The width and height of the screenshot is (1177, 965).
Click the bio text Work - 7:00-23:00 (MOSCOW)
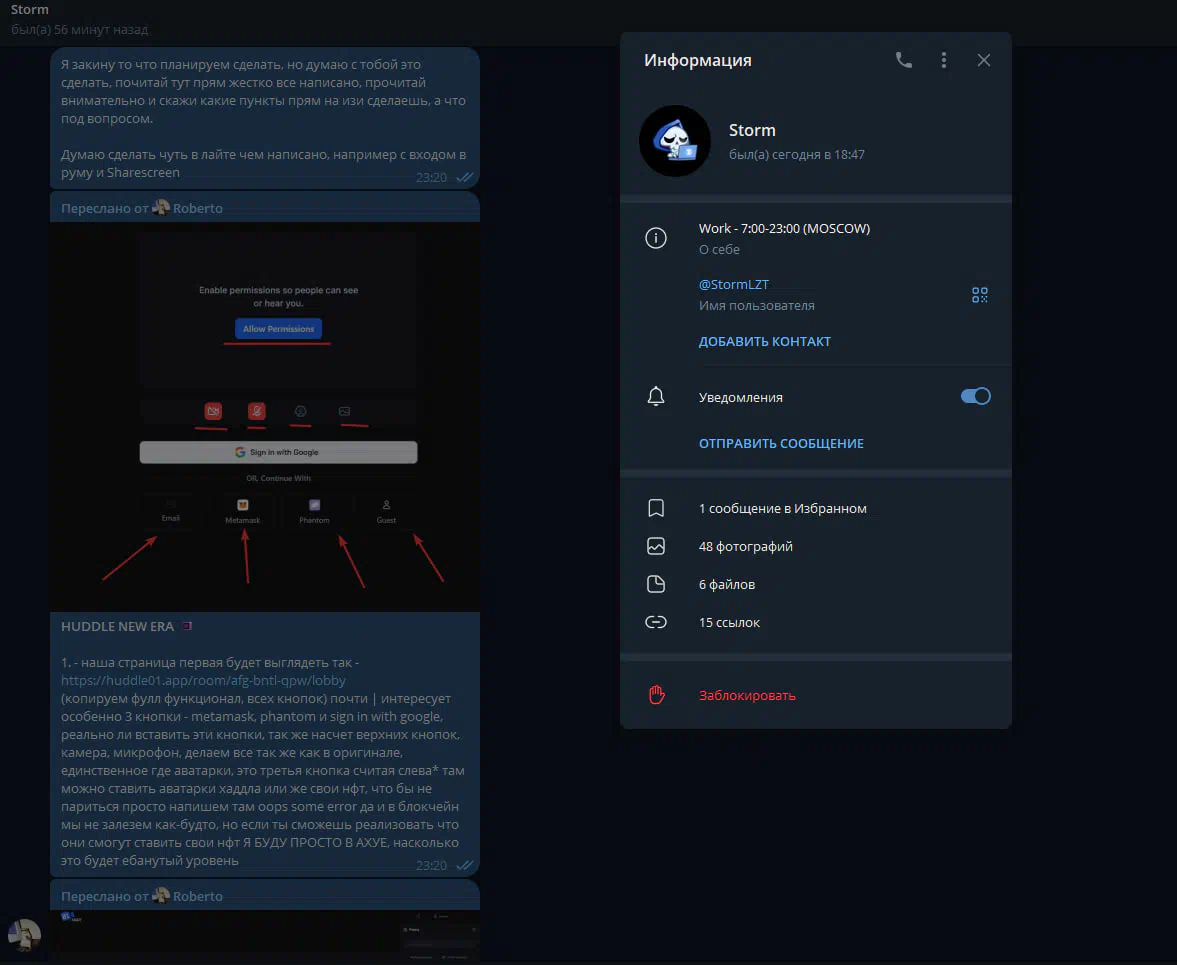[x=784, y=228]
